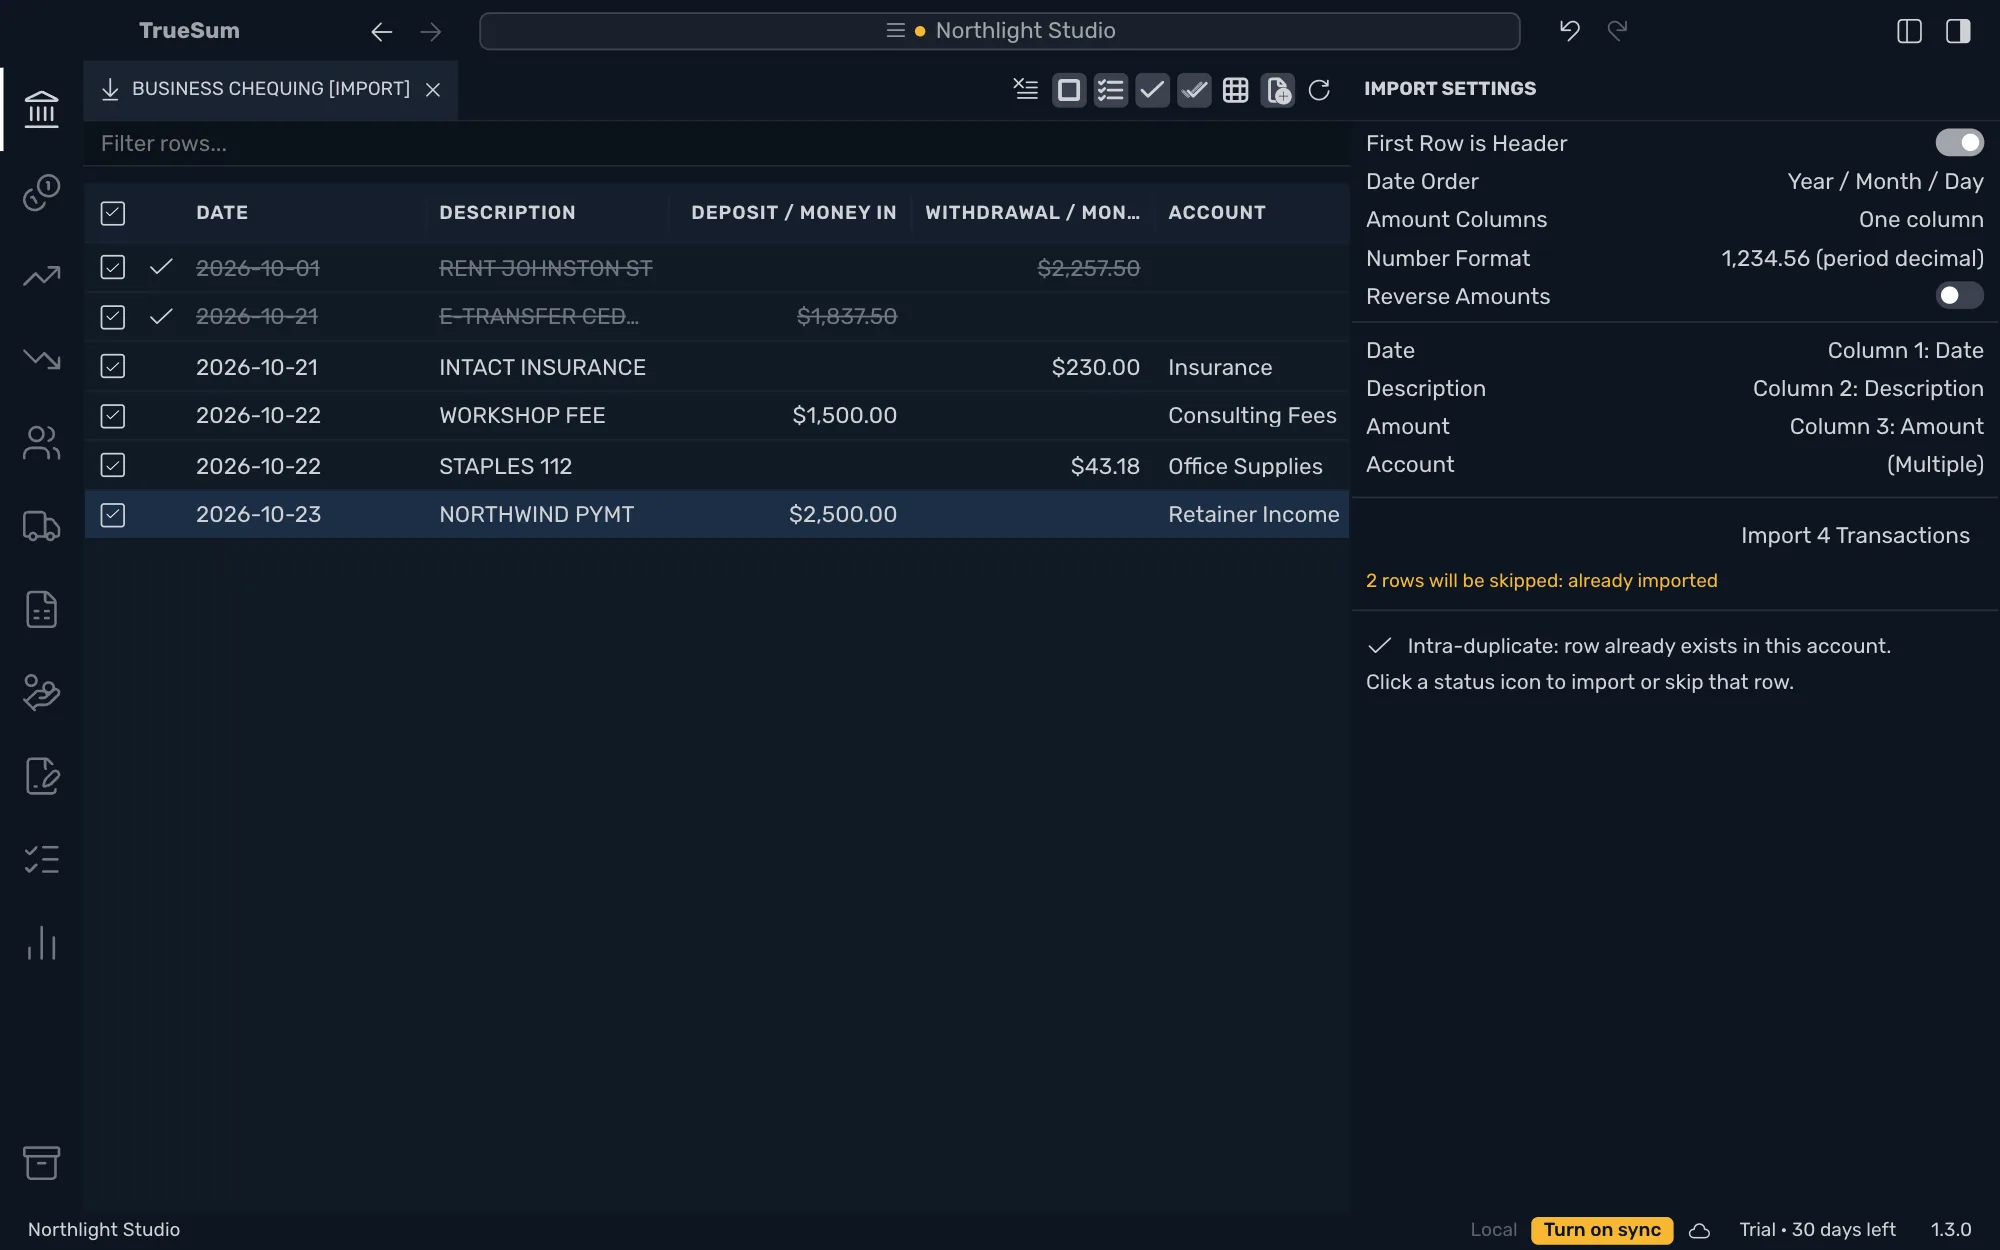This screenshot has width=2000, height=1250.
Task: Toggle the select-all checkbox in table header
Action: pos(113,213)
